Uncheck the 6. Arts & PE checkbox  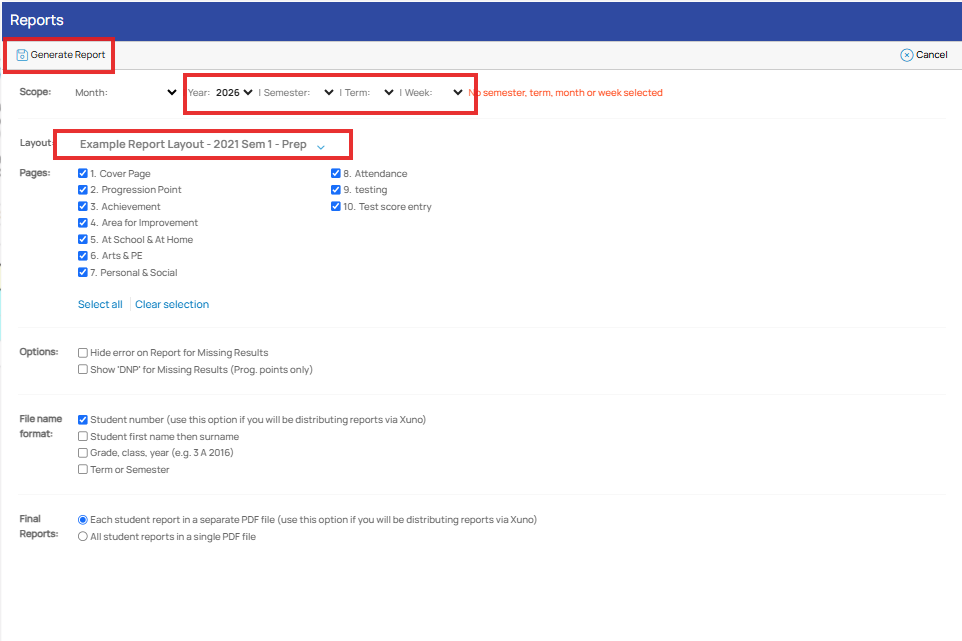coord(83,256)
